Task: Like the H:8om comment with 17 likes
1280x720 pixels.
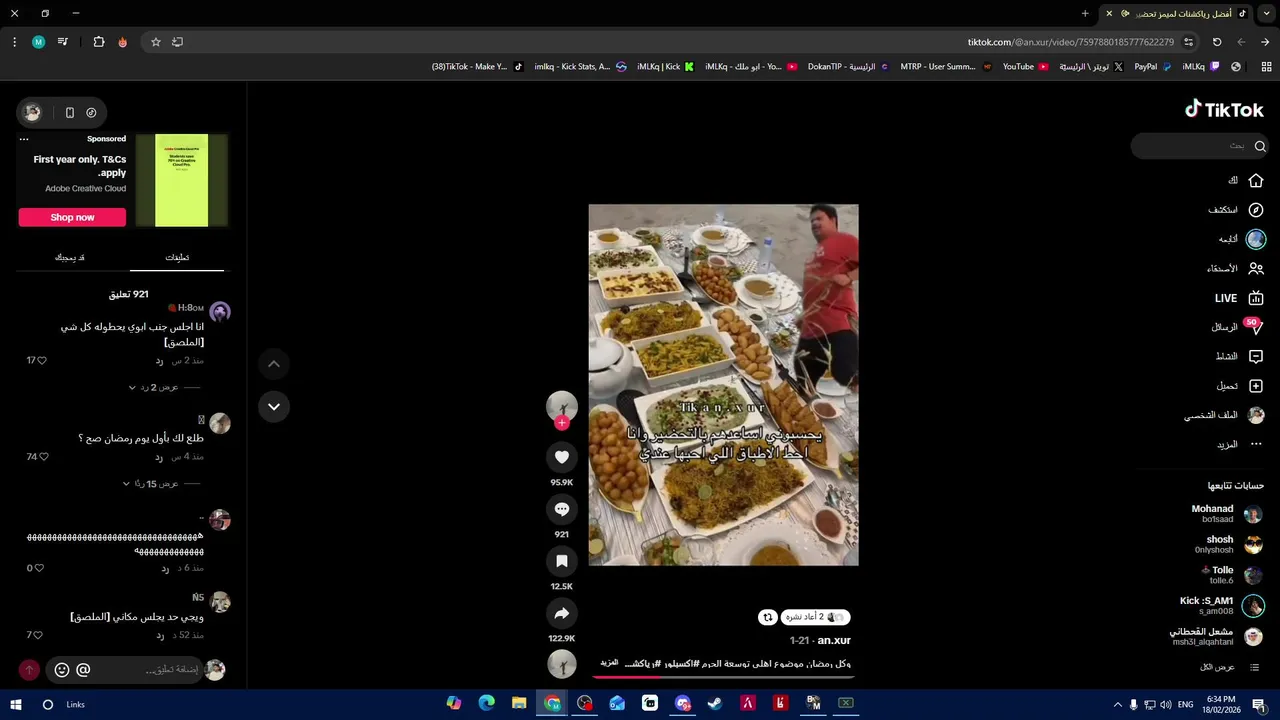Action: click(x=41, y=360)
